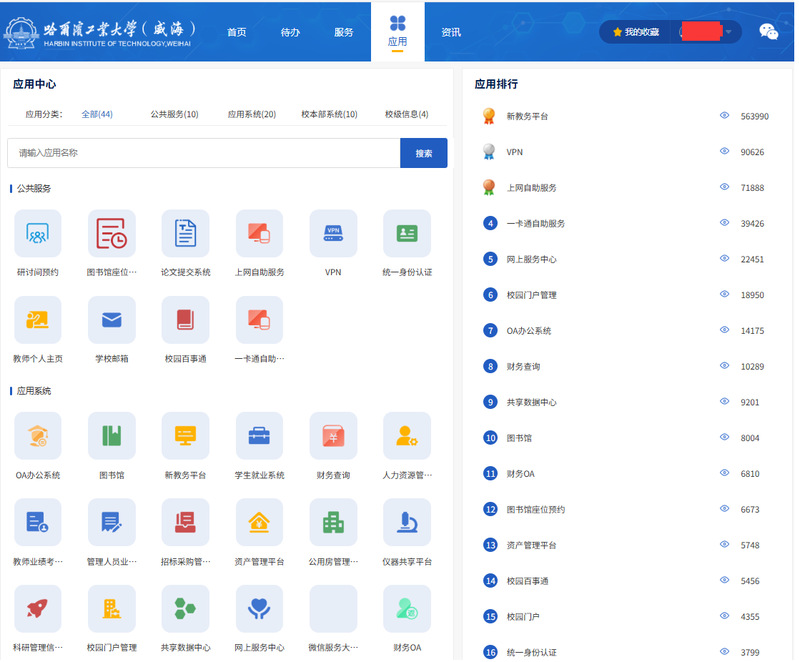Click the application name search field
799x662 pixels.
(205, 153)
